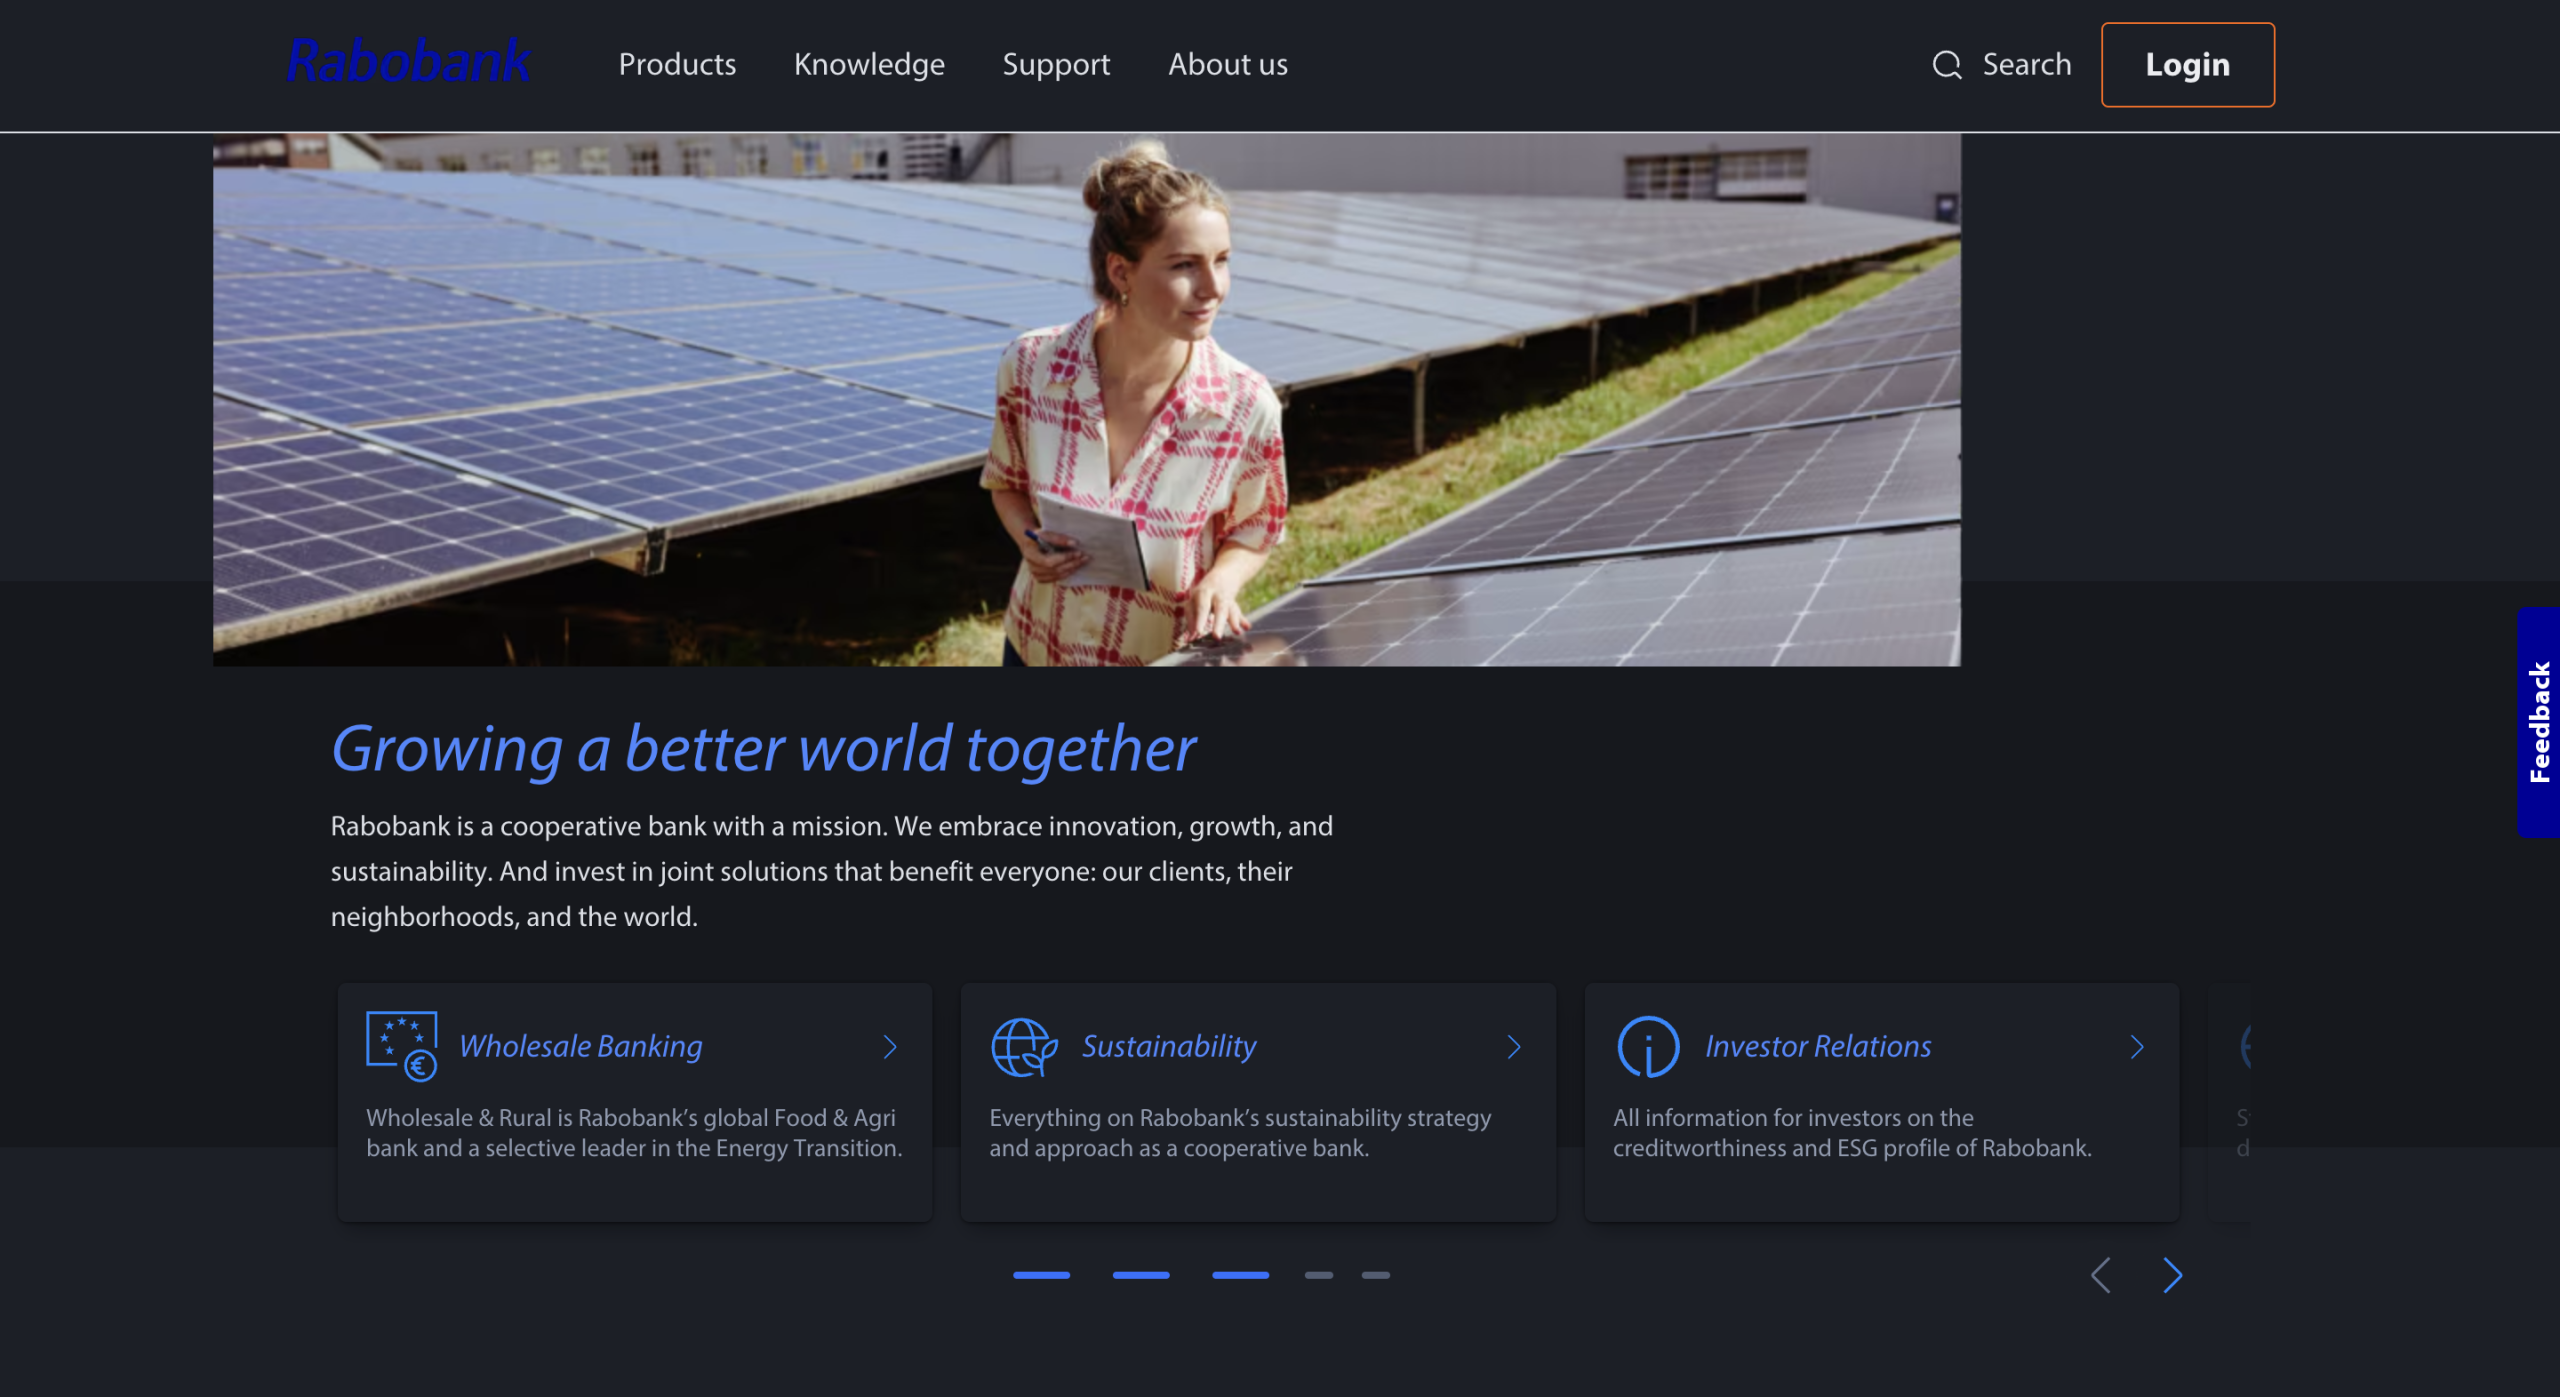Select the fourth carousel indicator dash
Screen dimensions: 2560x1397
[x=1318, y=1275]
